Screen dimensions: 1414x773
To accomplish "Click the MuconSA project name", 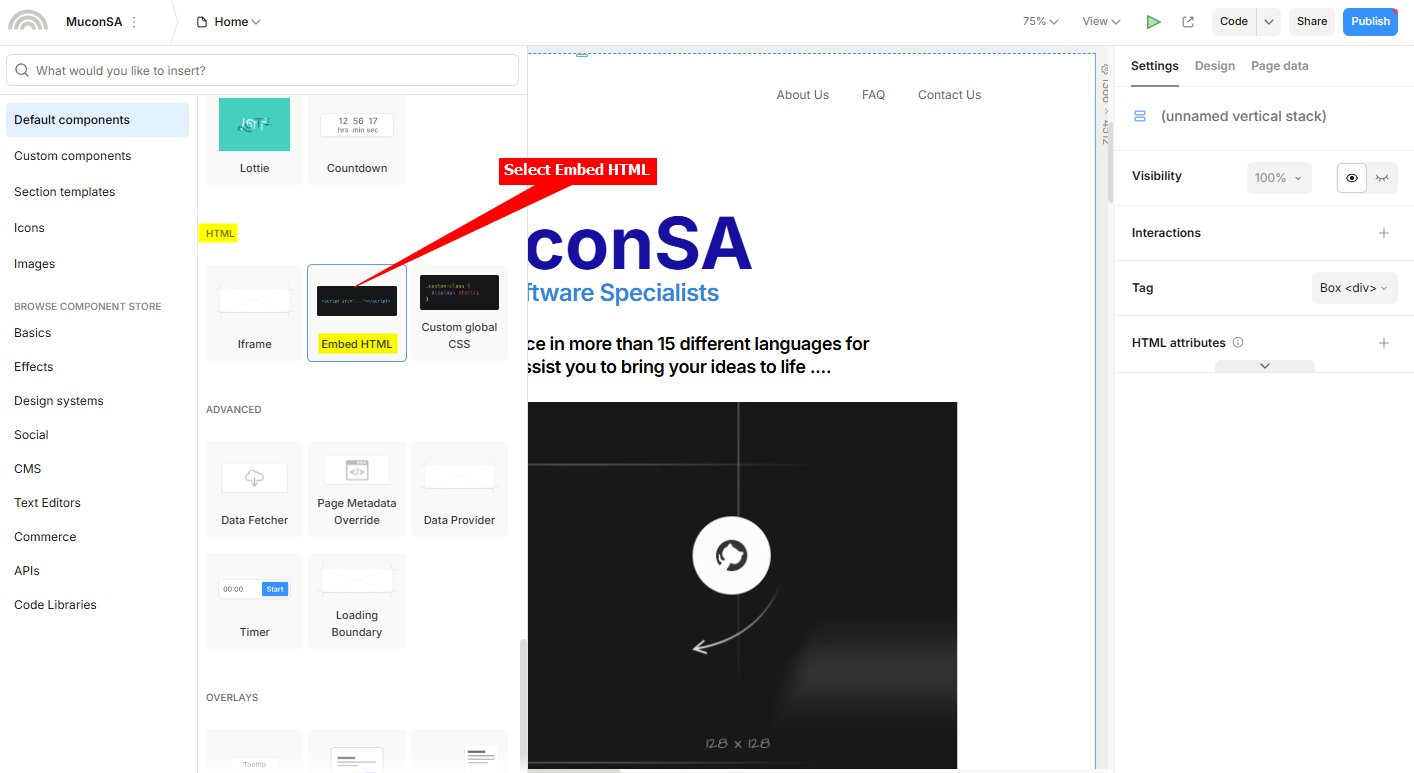I will 94,22.
